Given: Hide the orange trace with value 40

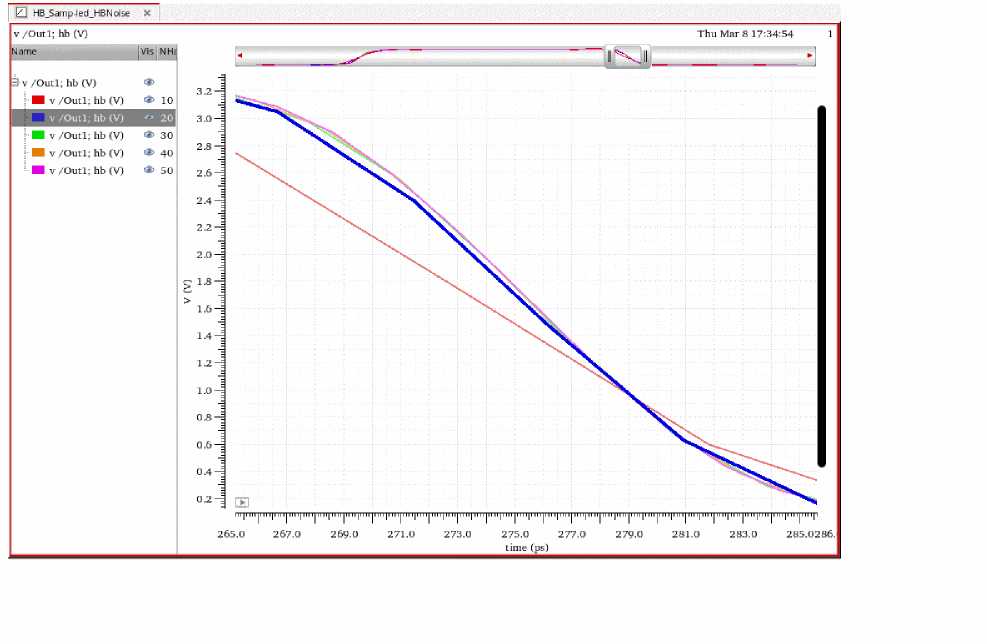Looking at the screenshot, I should 149,153.
